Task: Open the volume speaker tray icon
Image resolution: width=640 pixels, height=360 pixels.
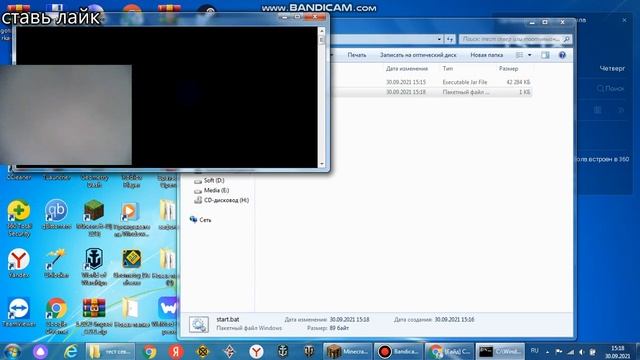Action: 582,352
